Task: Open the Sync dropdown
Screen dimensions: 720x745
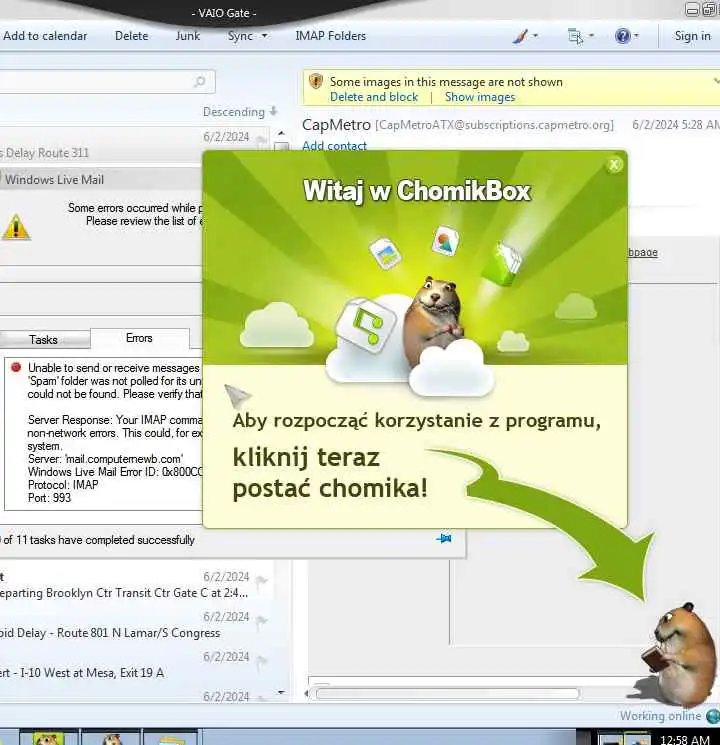Action: pos(247,36)
